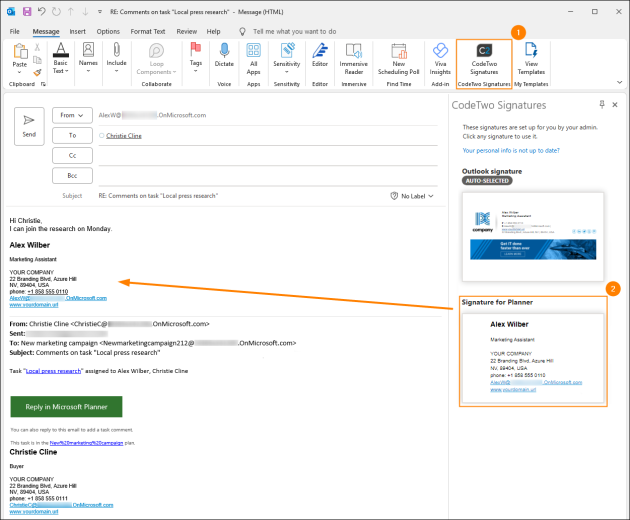Screen dimensions: 630x520
Task: Click the To recipients button
Action: [x=72, y=135]
